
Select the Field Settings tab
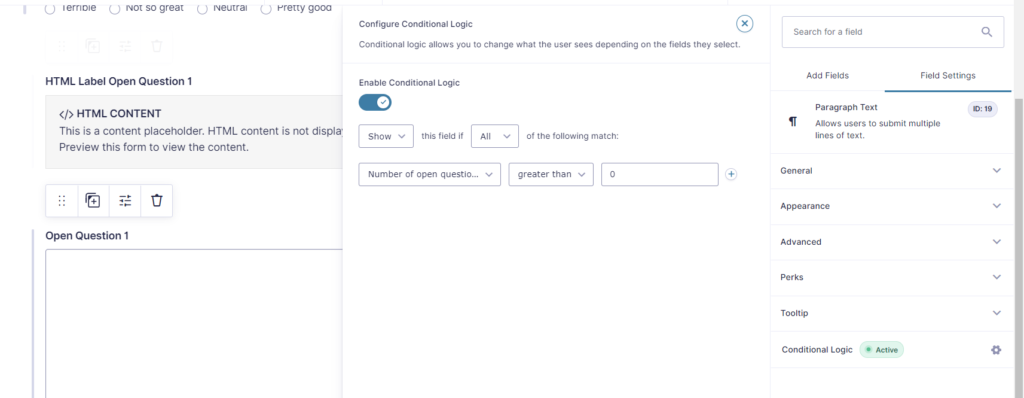point(948,75)
